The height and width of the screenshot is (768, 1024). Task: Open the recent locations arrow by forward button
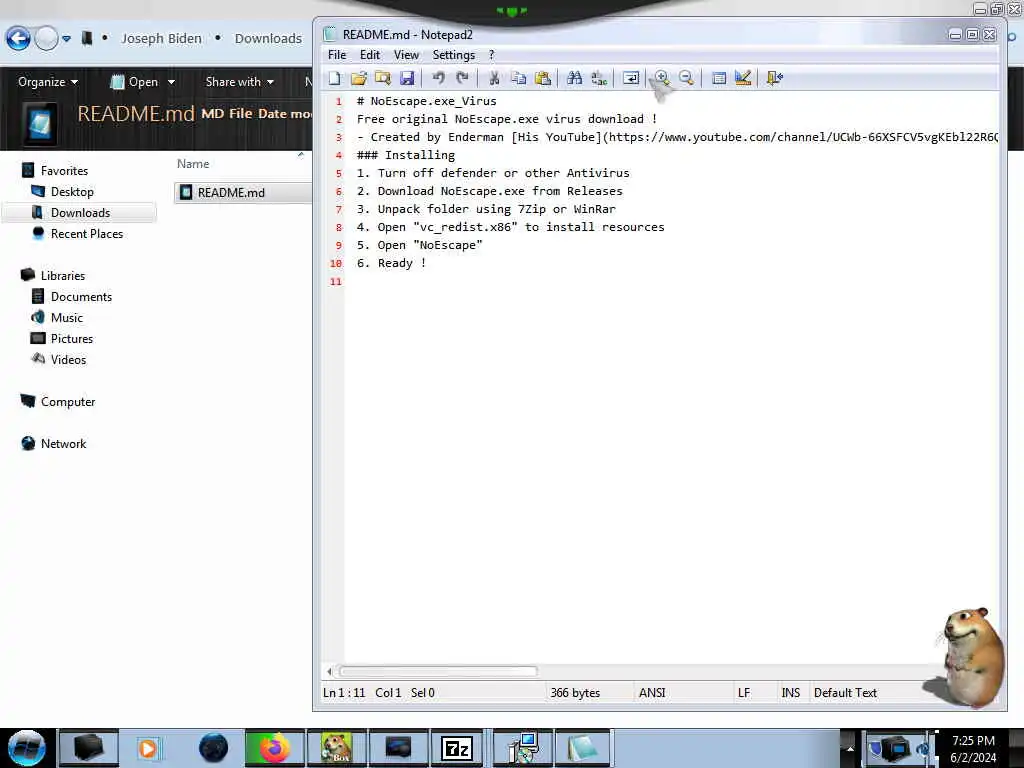tap(67, 39)
